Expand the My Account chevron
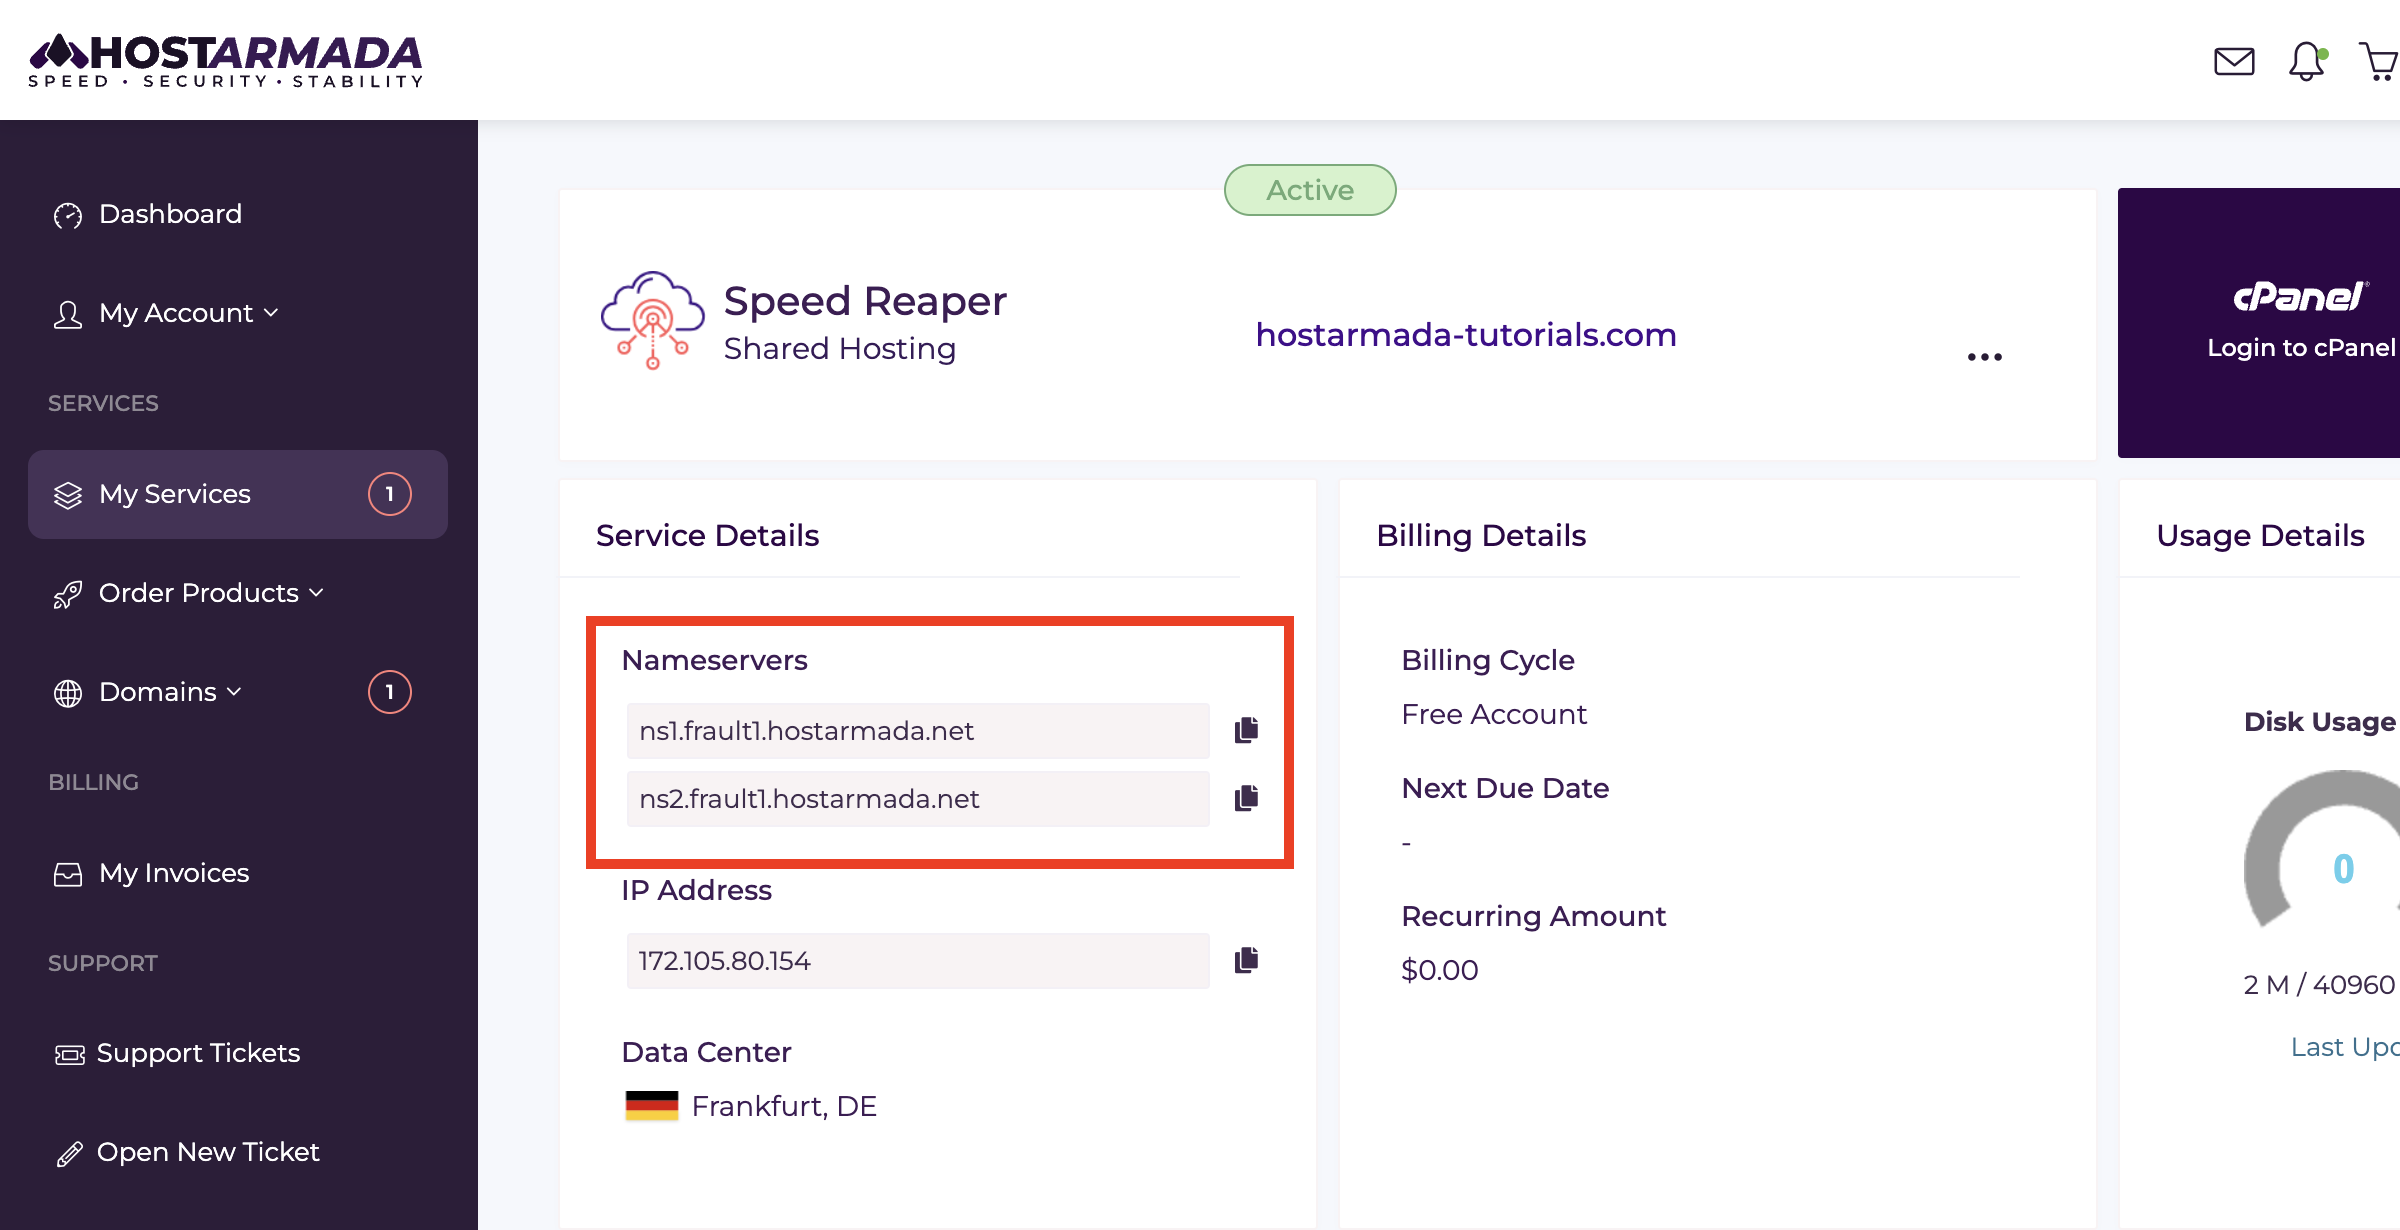 pyautogui.click(x=271, y=313)
